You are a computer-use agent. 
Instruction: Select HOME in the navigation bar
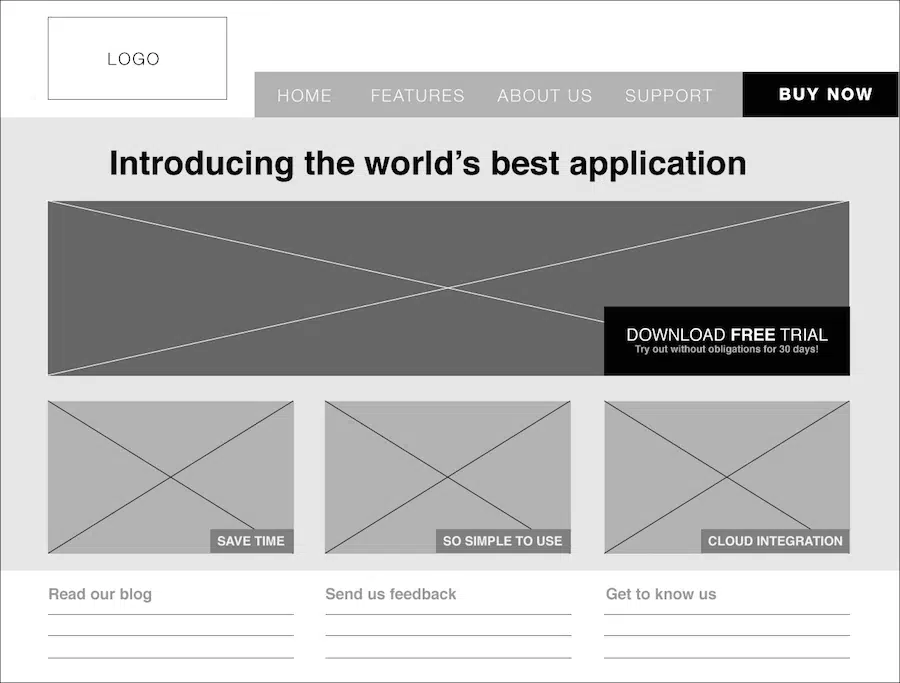304,96
